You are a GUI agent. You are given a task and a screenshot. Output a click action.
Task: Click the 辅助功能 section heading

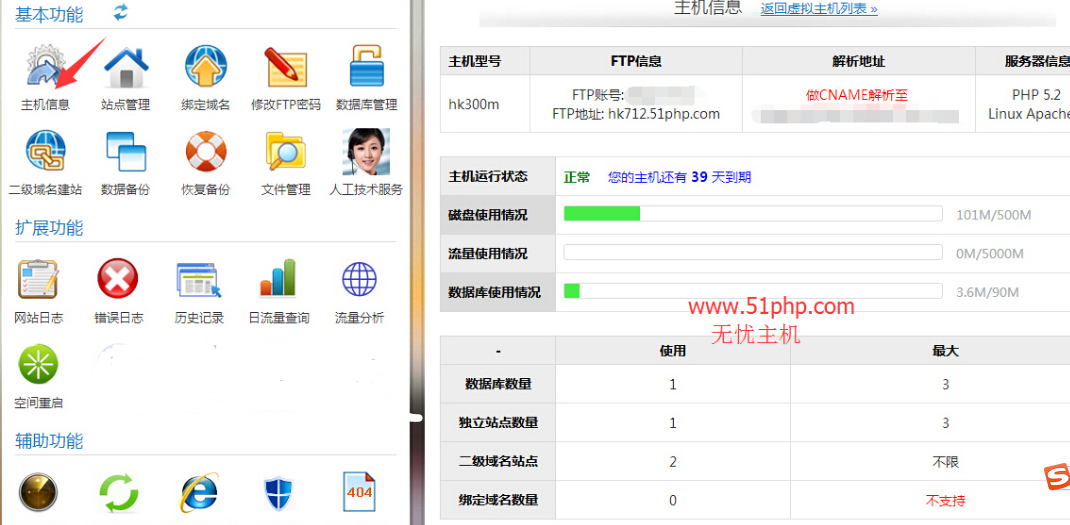(x=49, y=441)
